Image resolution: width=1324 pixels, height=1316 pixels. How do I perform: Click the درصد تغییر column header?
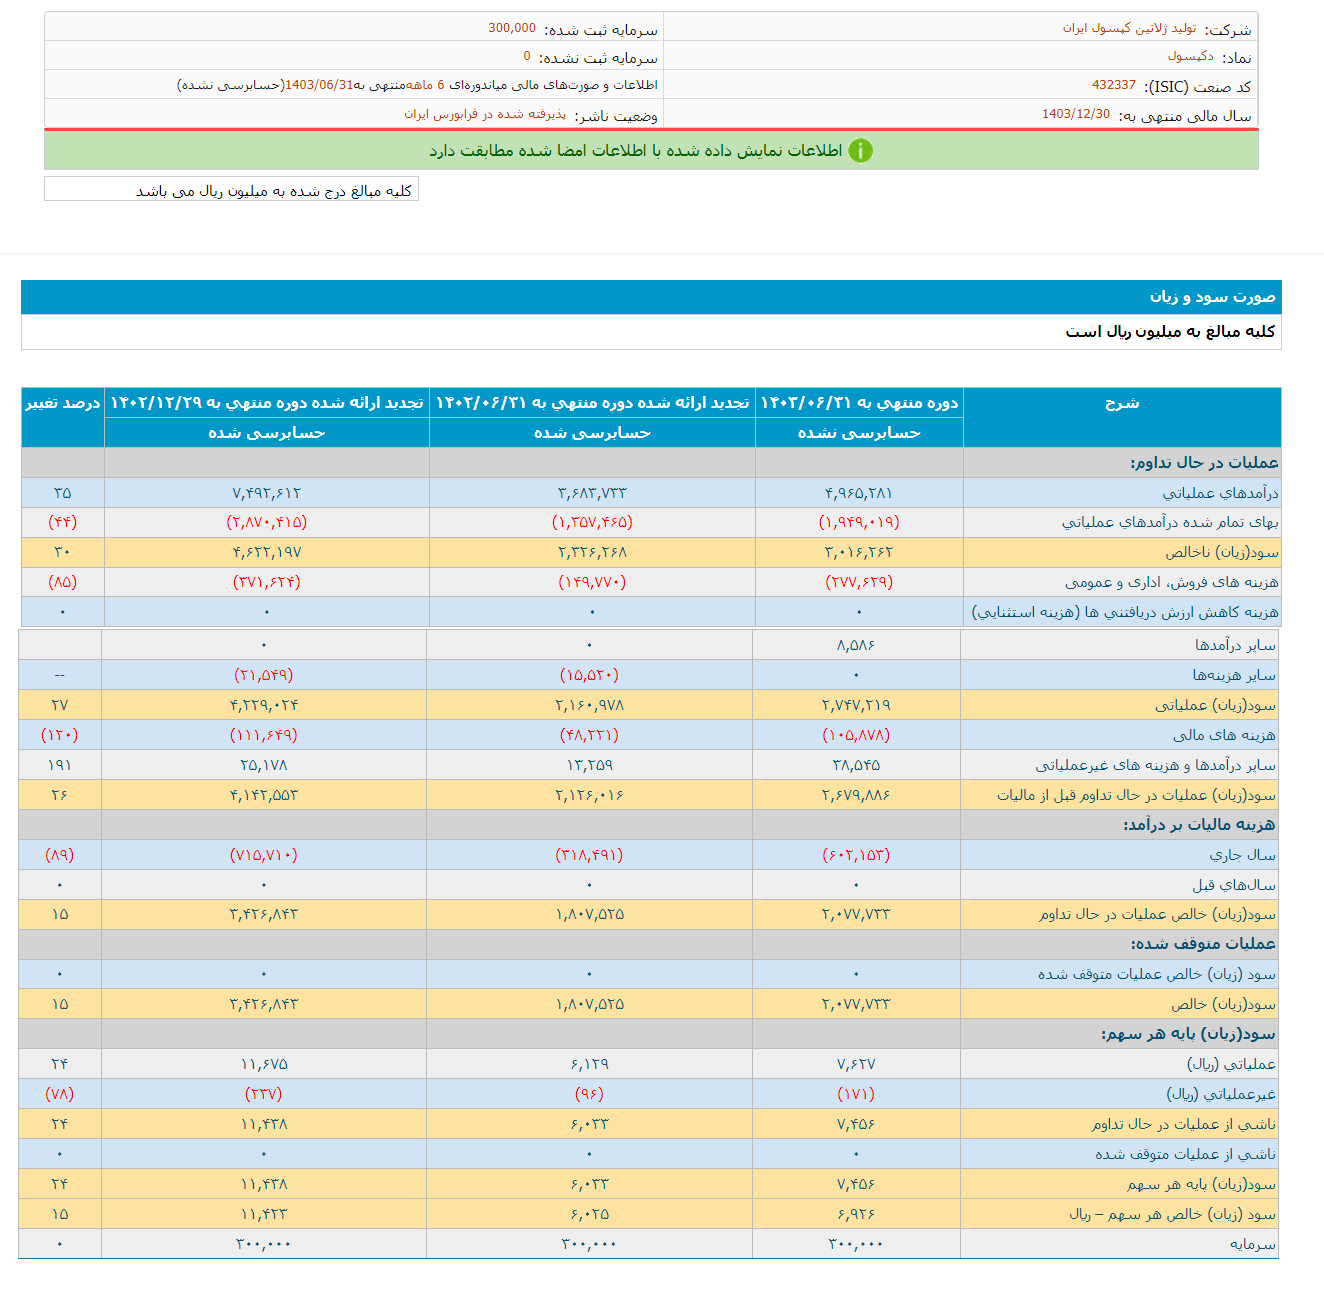[60, 403]
